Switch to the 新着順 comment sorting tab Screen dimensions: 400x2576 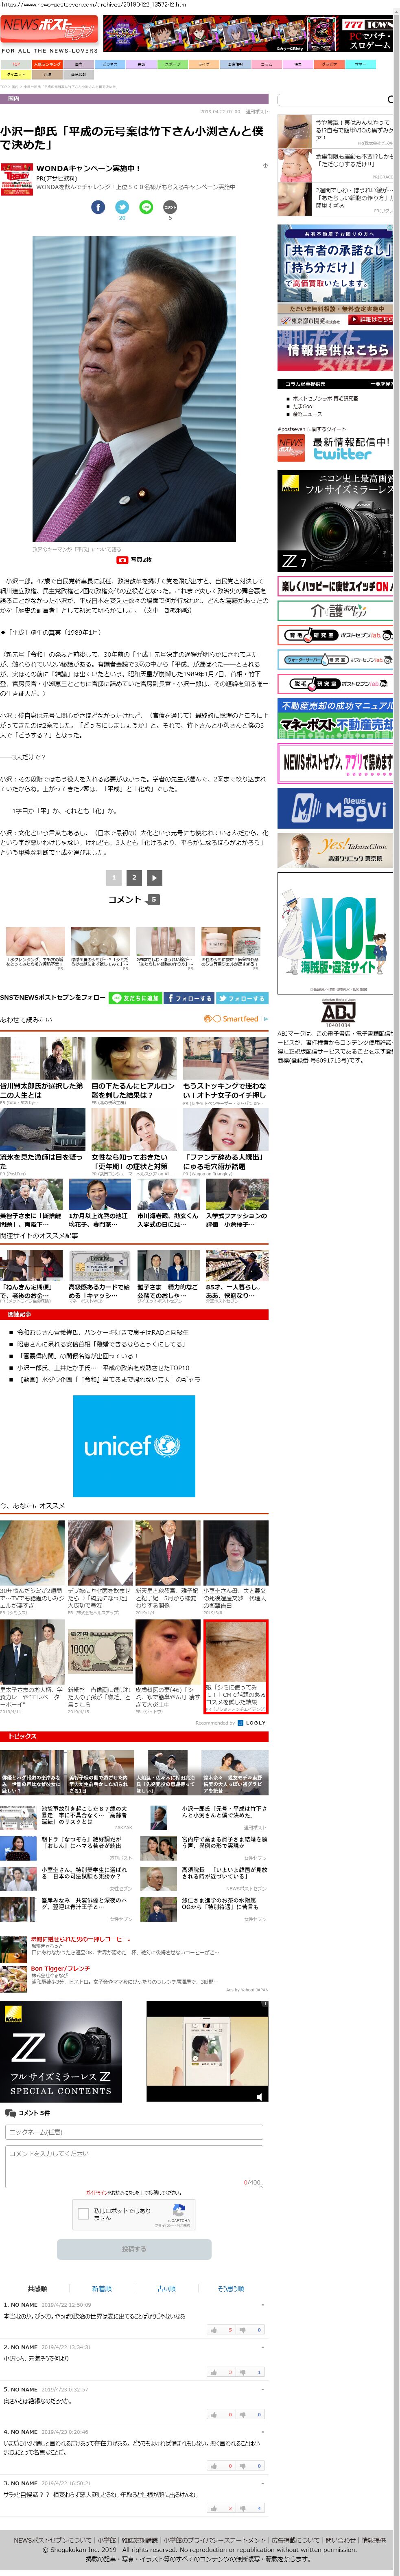[102, 2288]
